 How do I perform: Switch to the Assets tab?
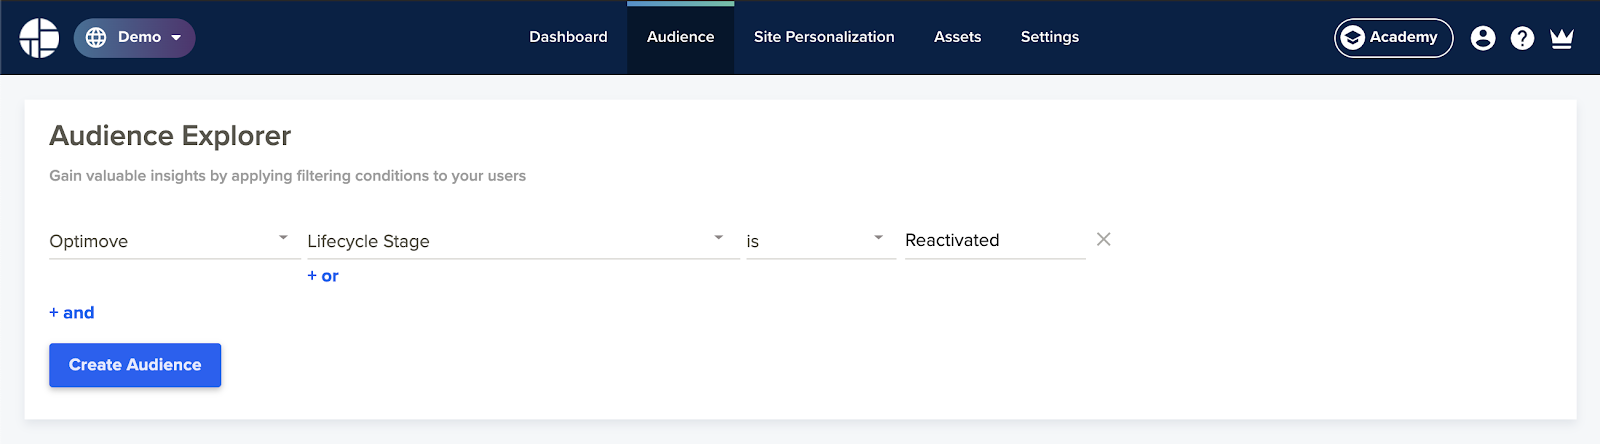coord(957,37)
